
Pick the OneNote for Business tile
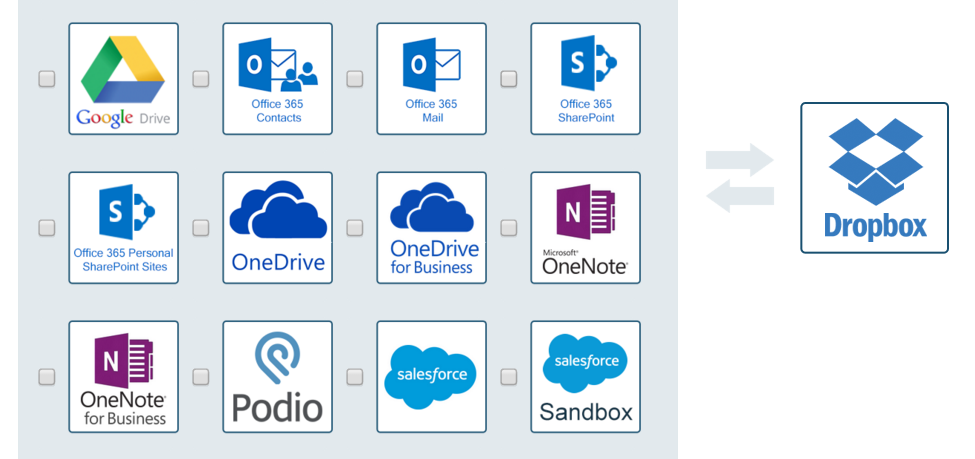(124, 377)
